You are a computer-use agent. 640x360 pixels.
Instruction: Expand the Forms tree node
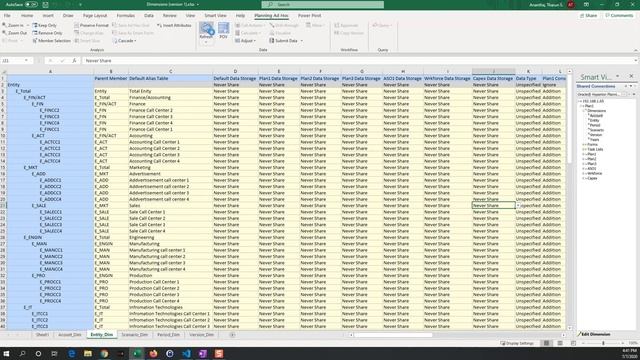point(584,144)
